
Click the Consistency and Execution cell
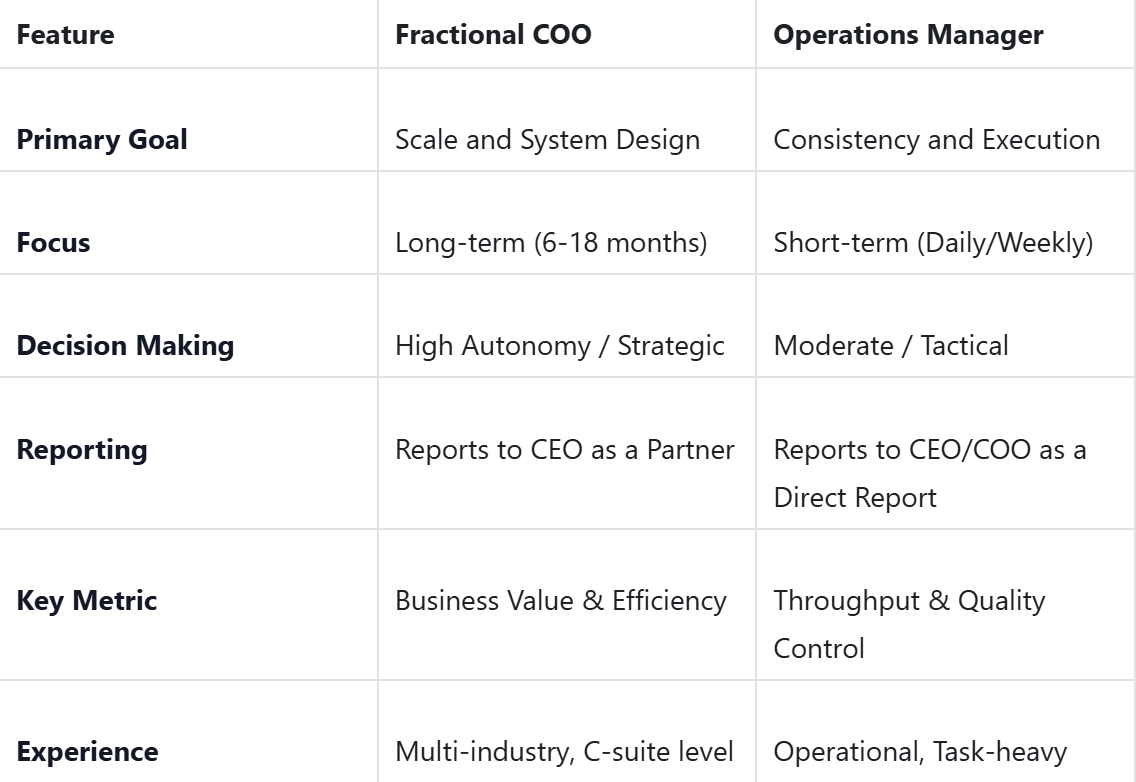pyautogui.click(x=937, y=139)
